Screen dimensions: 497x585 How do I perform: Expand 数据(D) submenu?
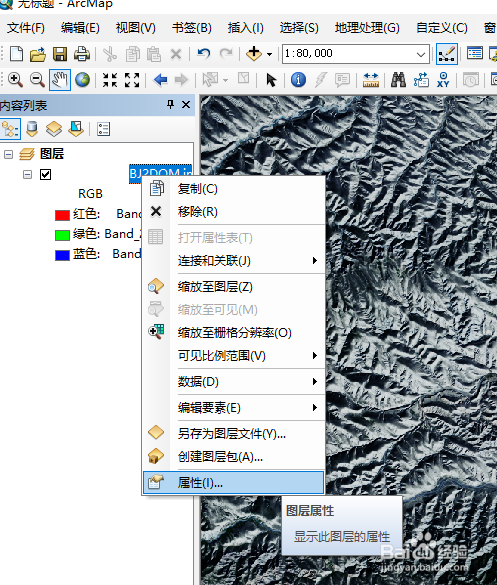[x=233, y=382]
